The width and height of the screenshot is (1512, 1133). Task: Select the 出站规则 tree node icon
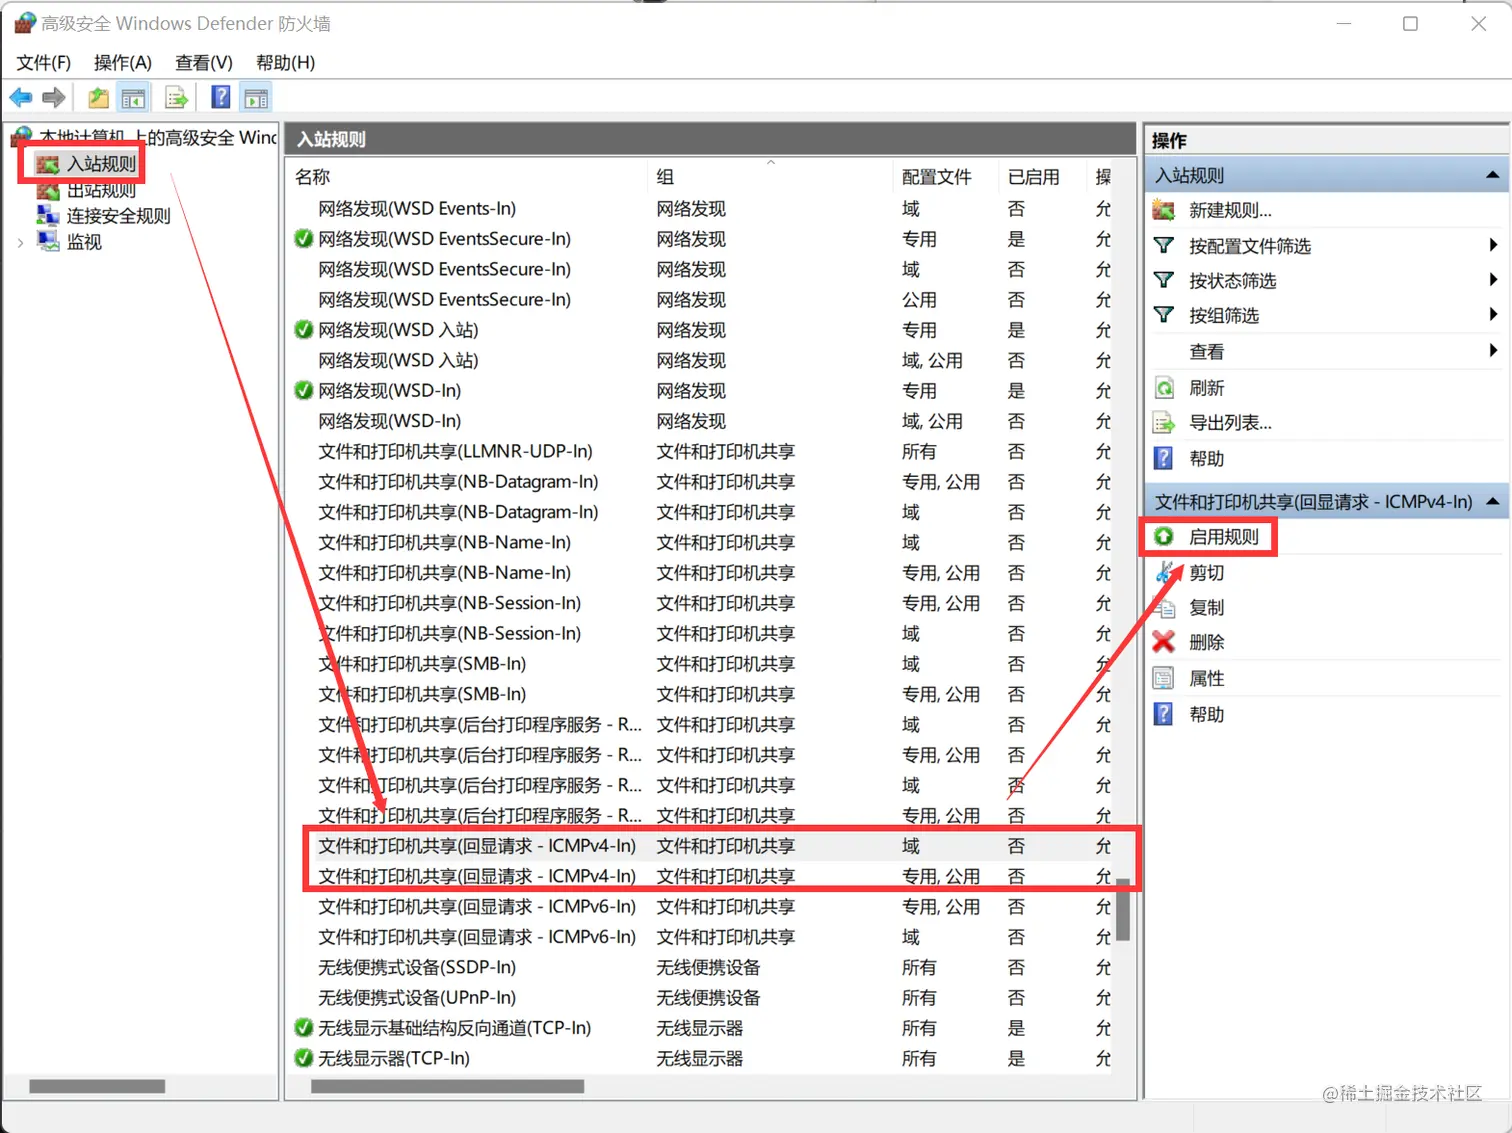48,190
